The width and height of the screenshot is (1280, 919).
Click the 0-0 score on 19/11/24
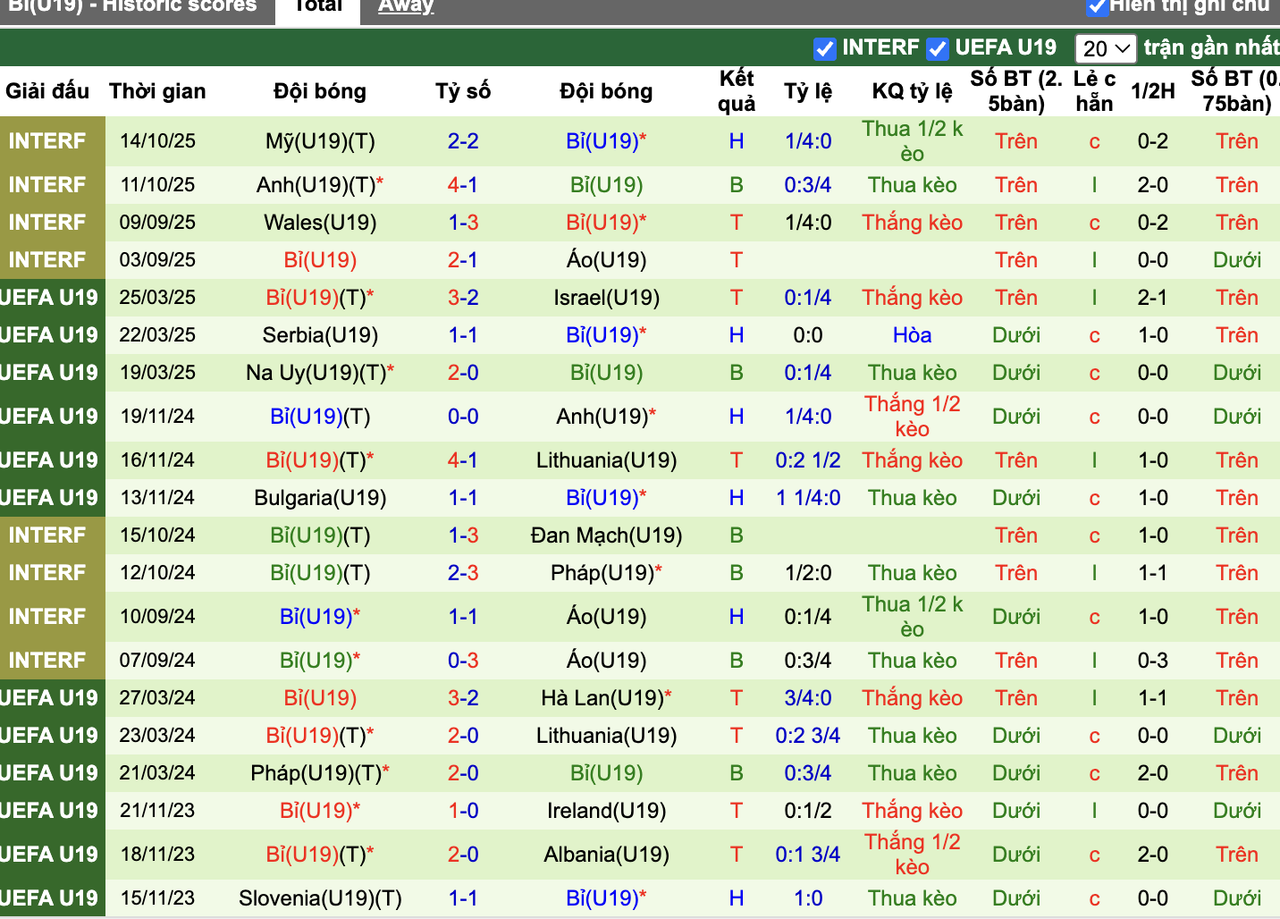pos(463,416)
